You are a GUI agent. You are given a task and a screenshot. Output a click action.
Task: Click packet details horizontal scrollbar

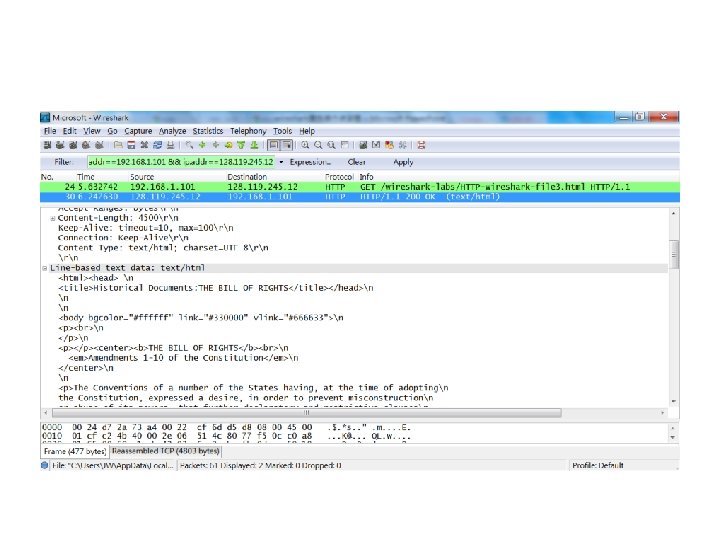pos(307,413)
